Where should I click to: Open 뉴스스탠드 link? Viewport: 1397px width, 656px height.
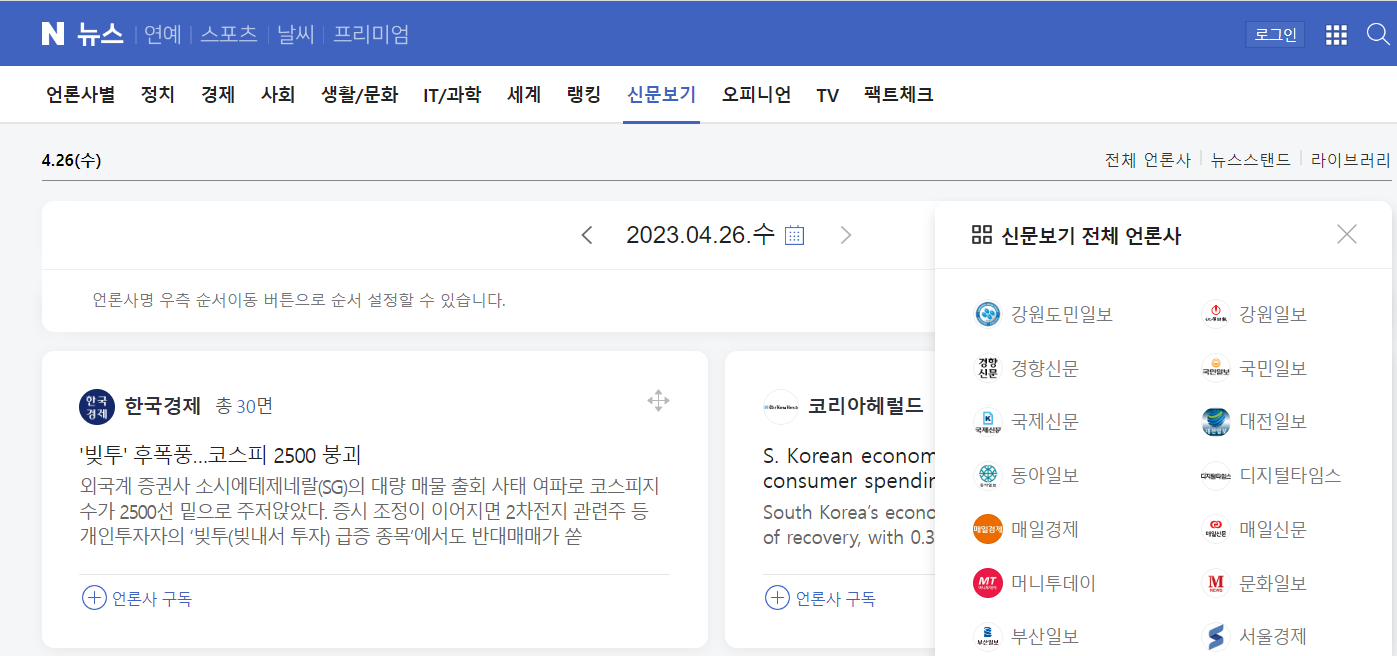click(x=1251, y=160)
